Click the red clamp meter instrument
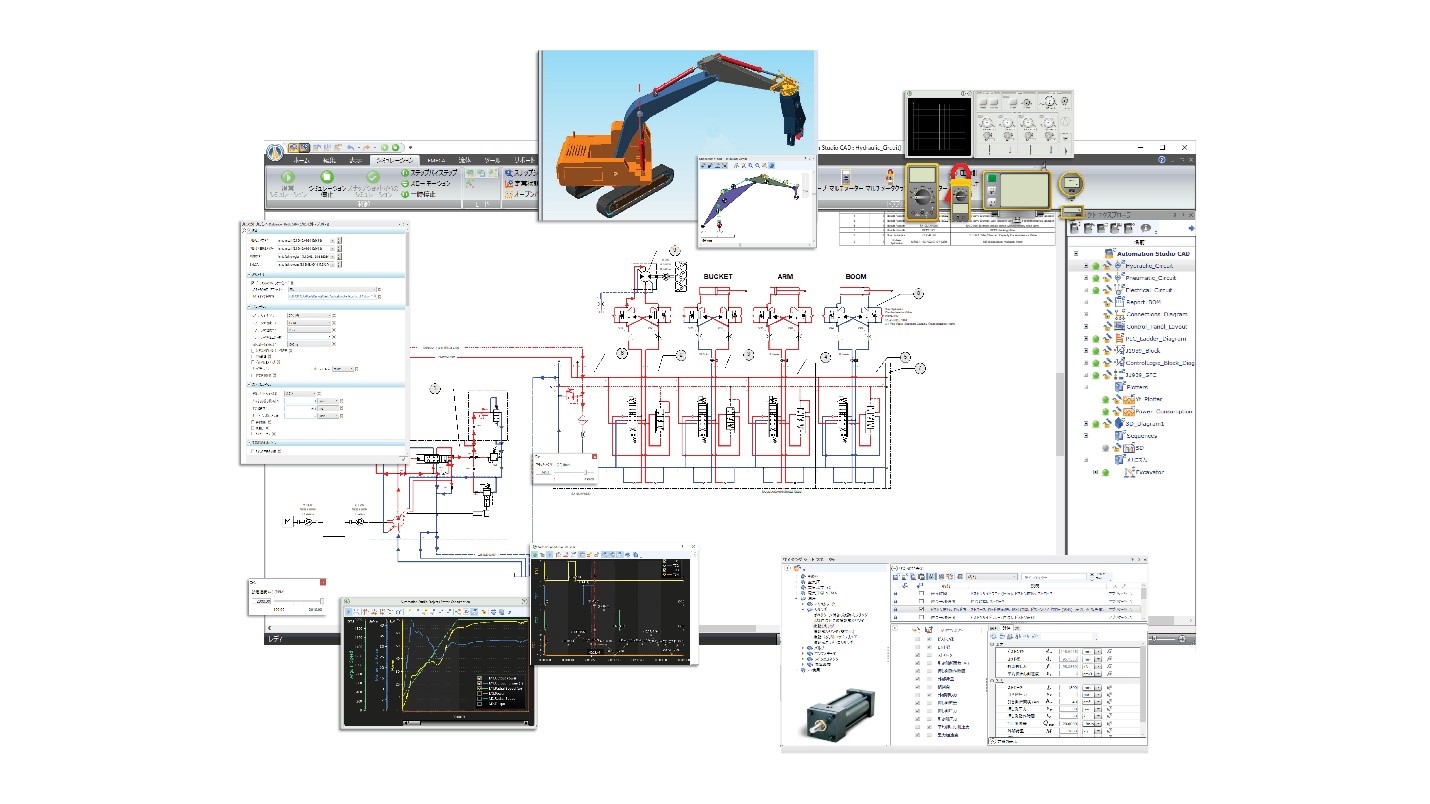The width and height of the screenshot is (1430, 804). point(961,189)
